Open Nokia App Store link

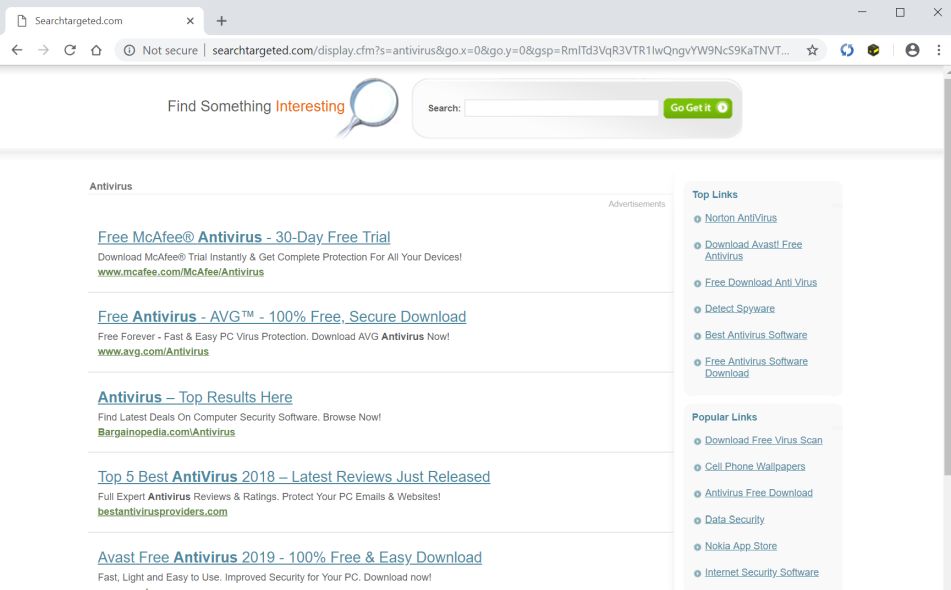coord(741,546)
